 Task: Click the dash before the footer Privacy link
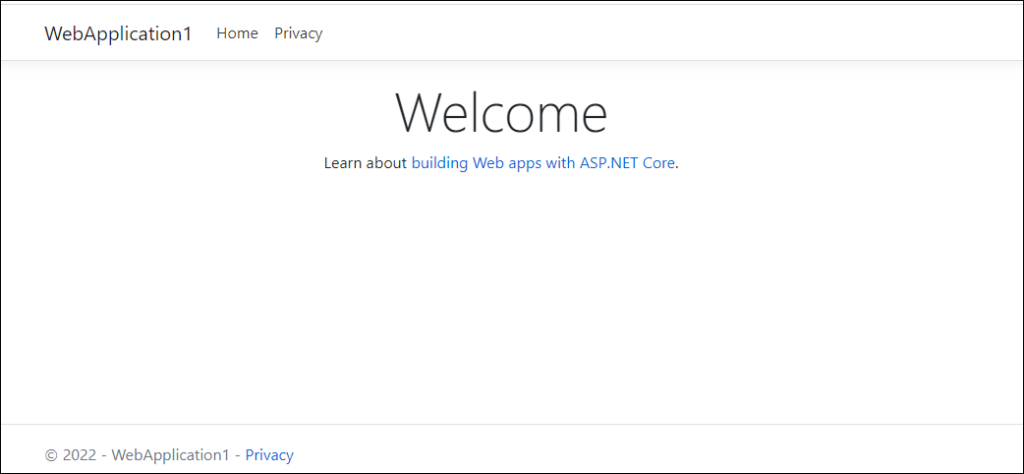click(x=237, y=455)
